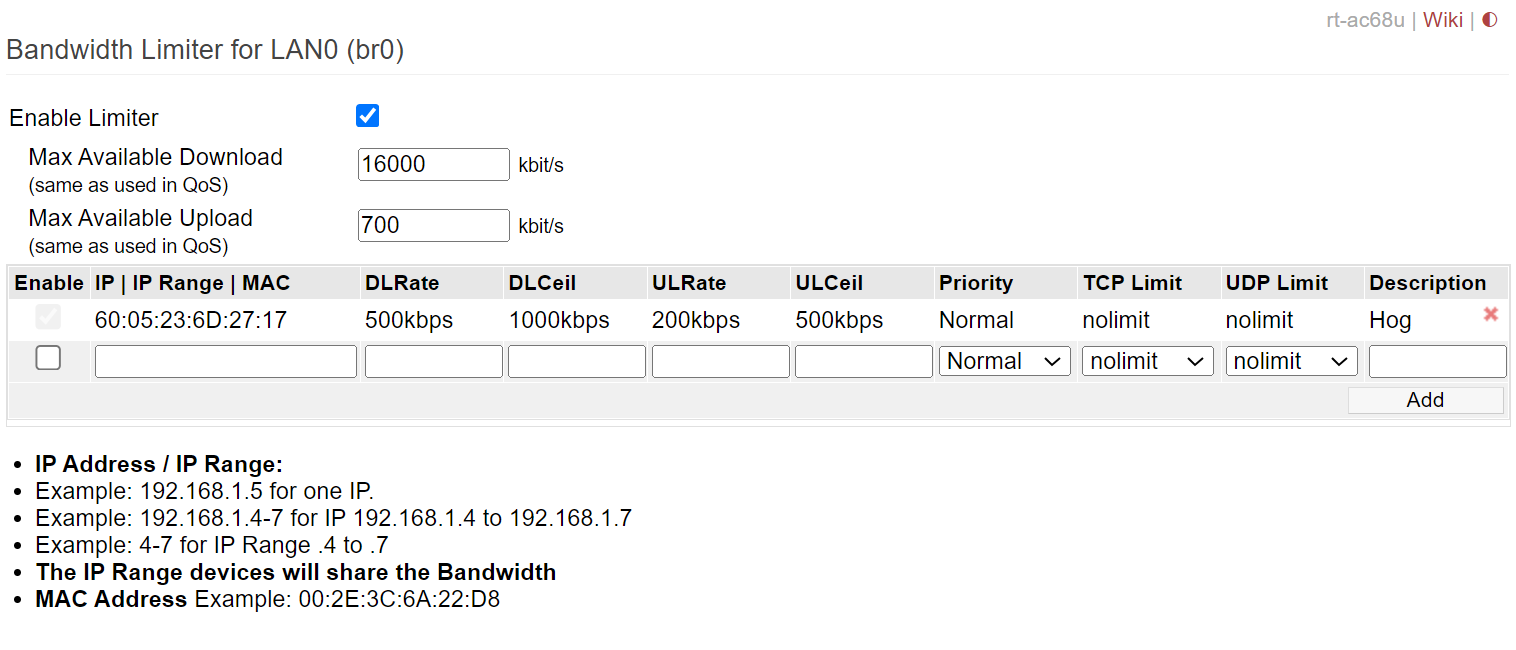This screenshot has height=650, width=1516.
Task: Toggle the theme contrast icon
Action: tap(1490, 20)
